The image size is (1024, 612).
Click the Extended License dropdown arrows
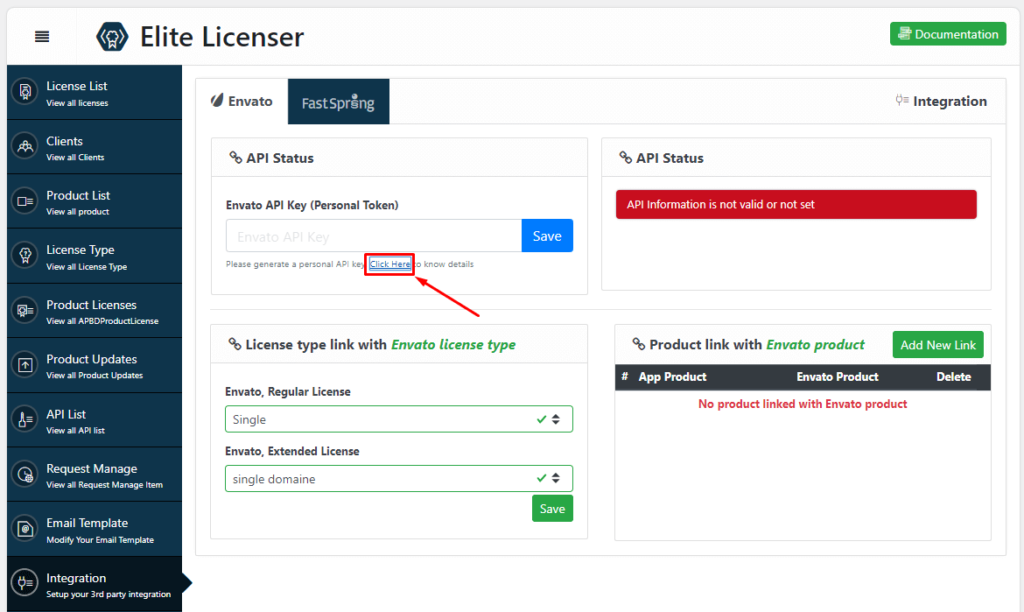pos(556,479)
